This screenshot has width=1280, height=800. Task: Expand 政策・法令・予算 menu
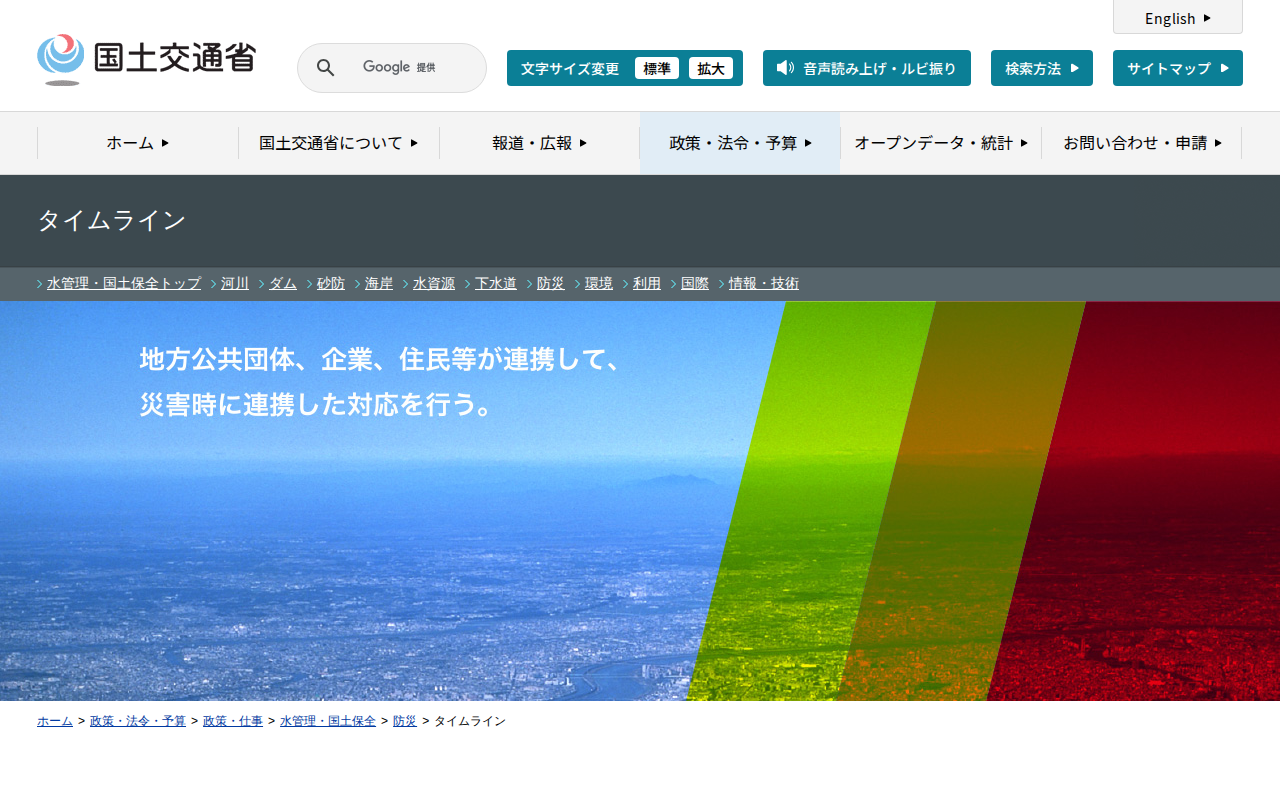(740, 143)
